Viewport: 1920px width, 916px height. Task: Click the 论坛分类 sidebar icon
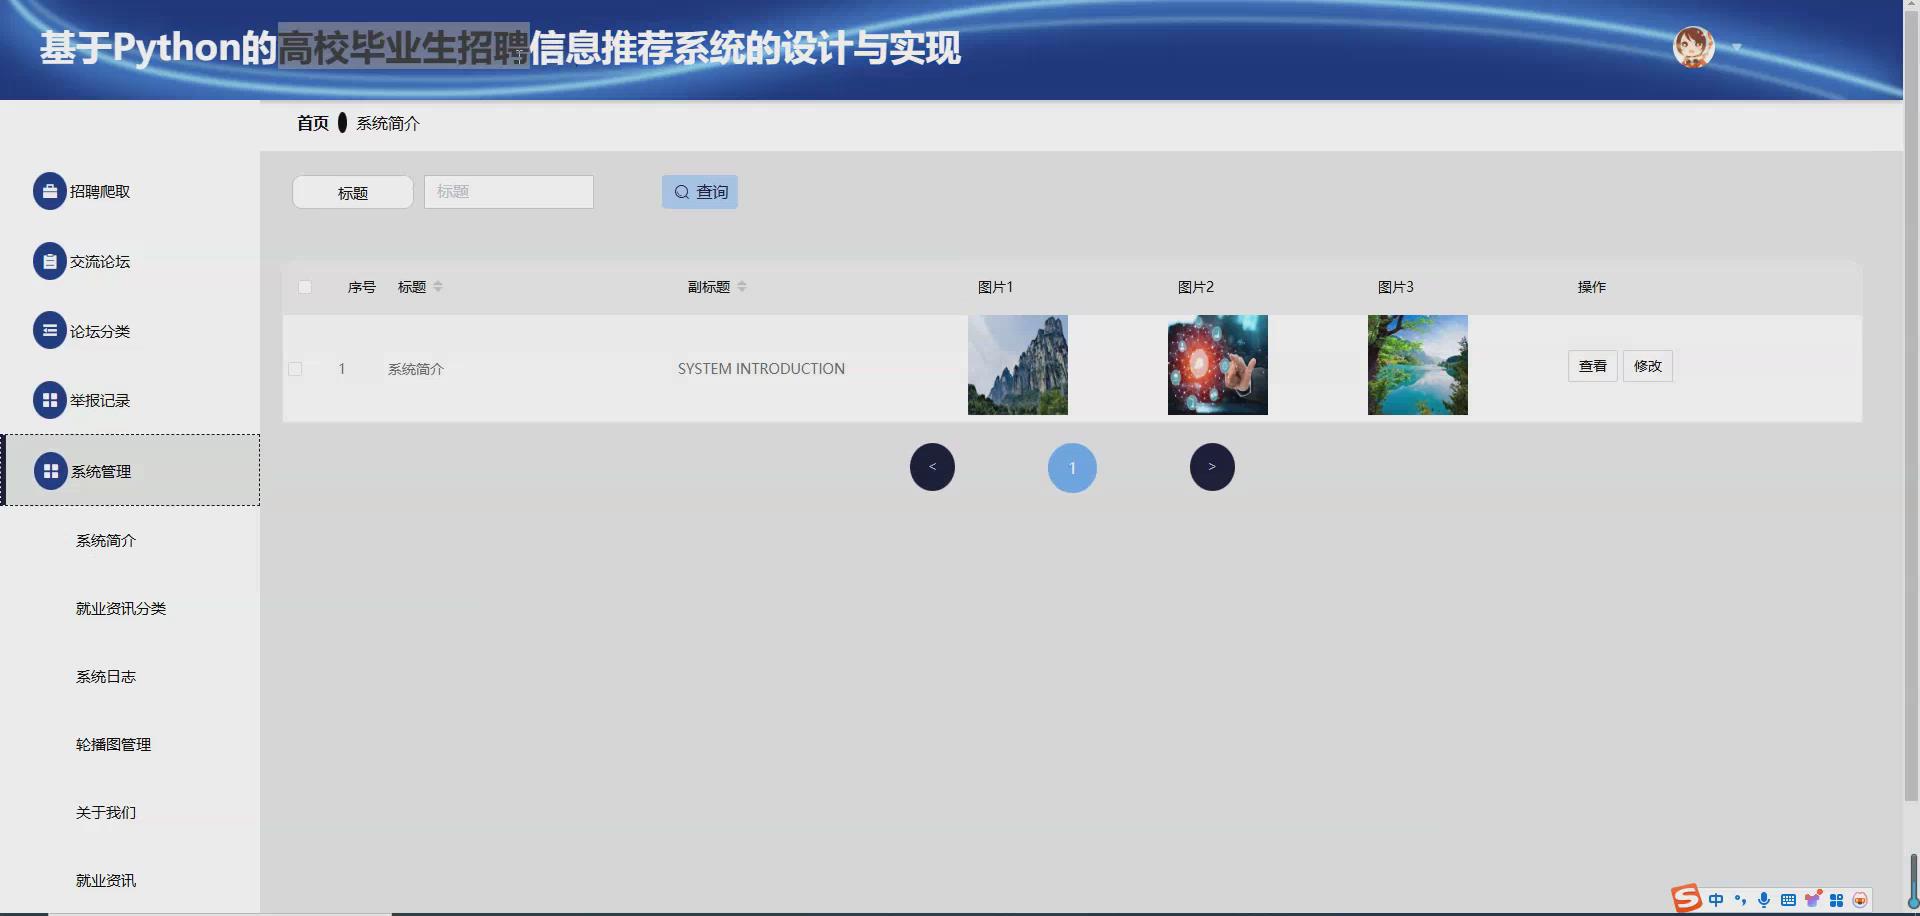click(x=50, y=330)
